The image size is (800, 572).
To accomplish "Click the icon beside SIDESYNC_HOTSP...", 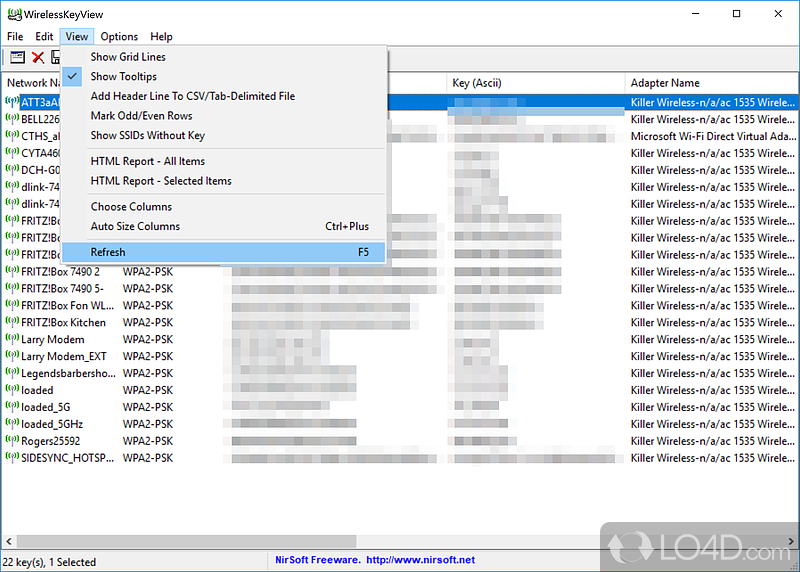I will click(x=12, y=457).
